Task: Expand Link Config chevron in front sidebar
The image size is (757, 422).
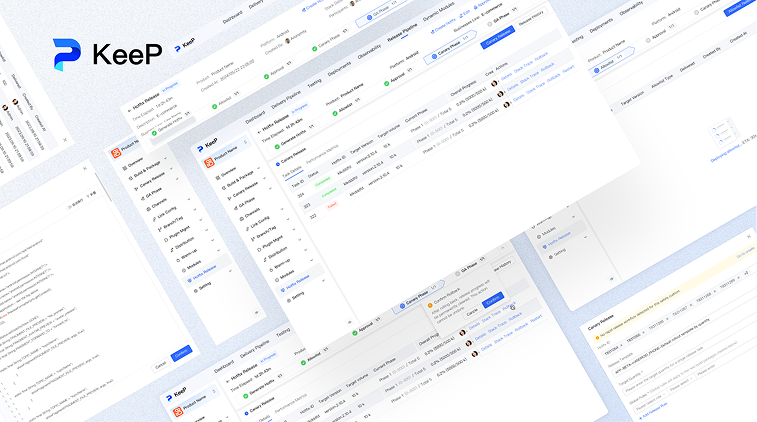Action: [282, 209]
